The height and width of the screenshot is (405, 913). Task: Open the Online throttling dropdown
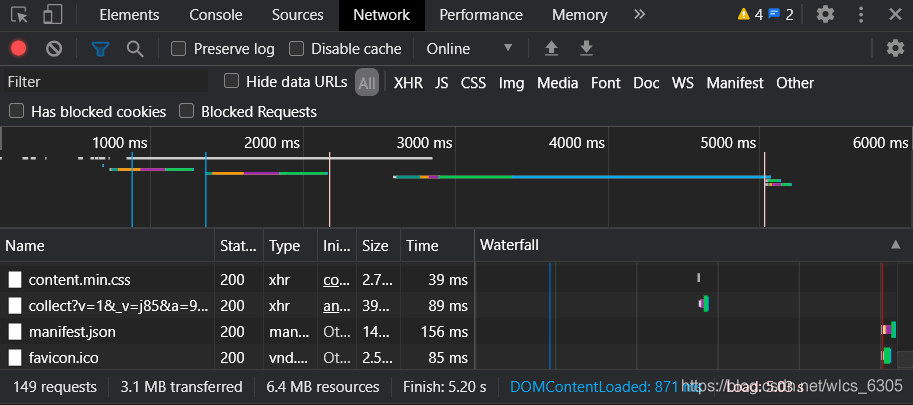pyautogui.click(x=469, y=49)
